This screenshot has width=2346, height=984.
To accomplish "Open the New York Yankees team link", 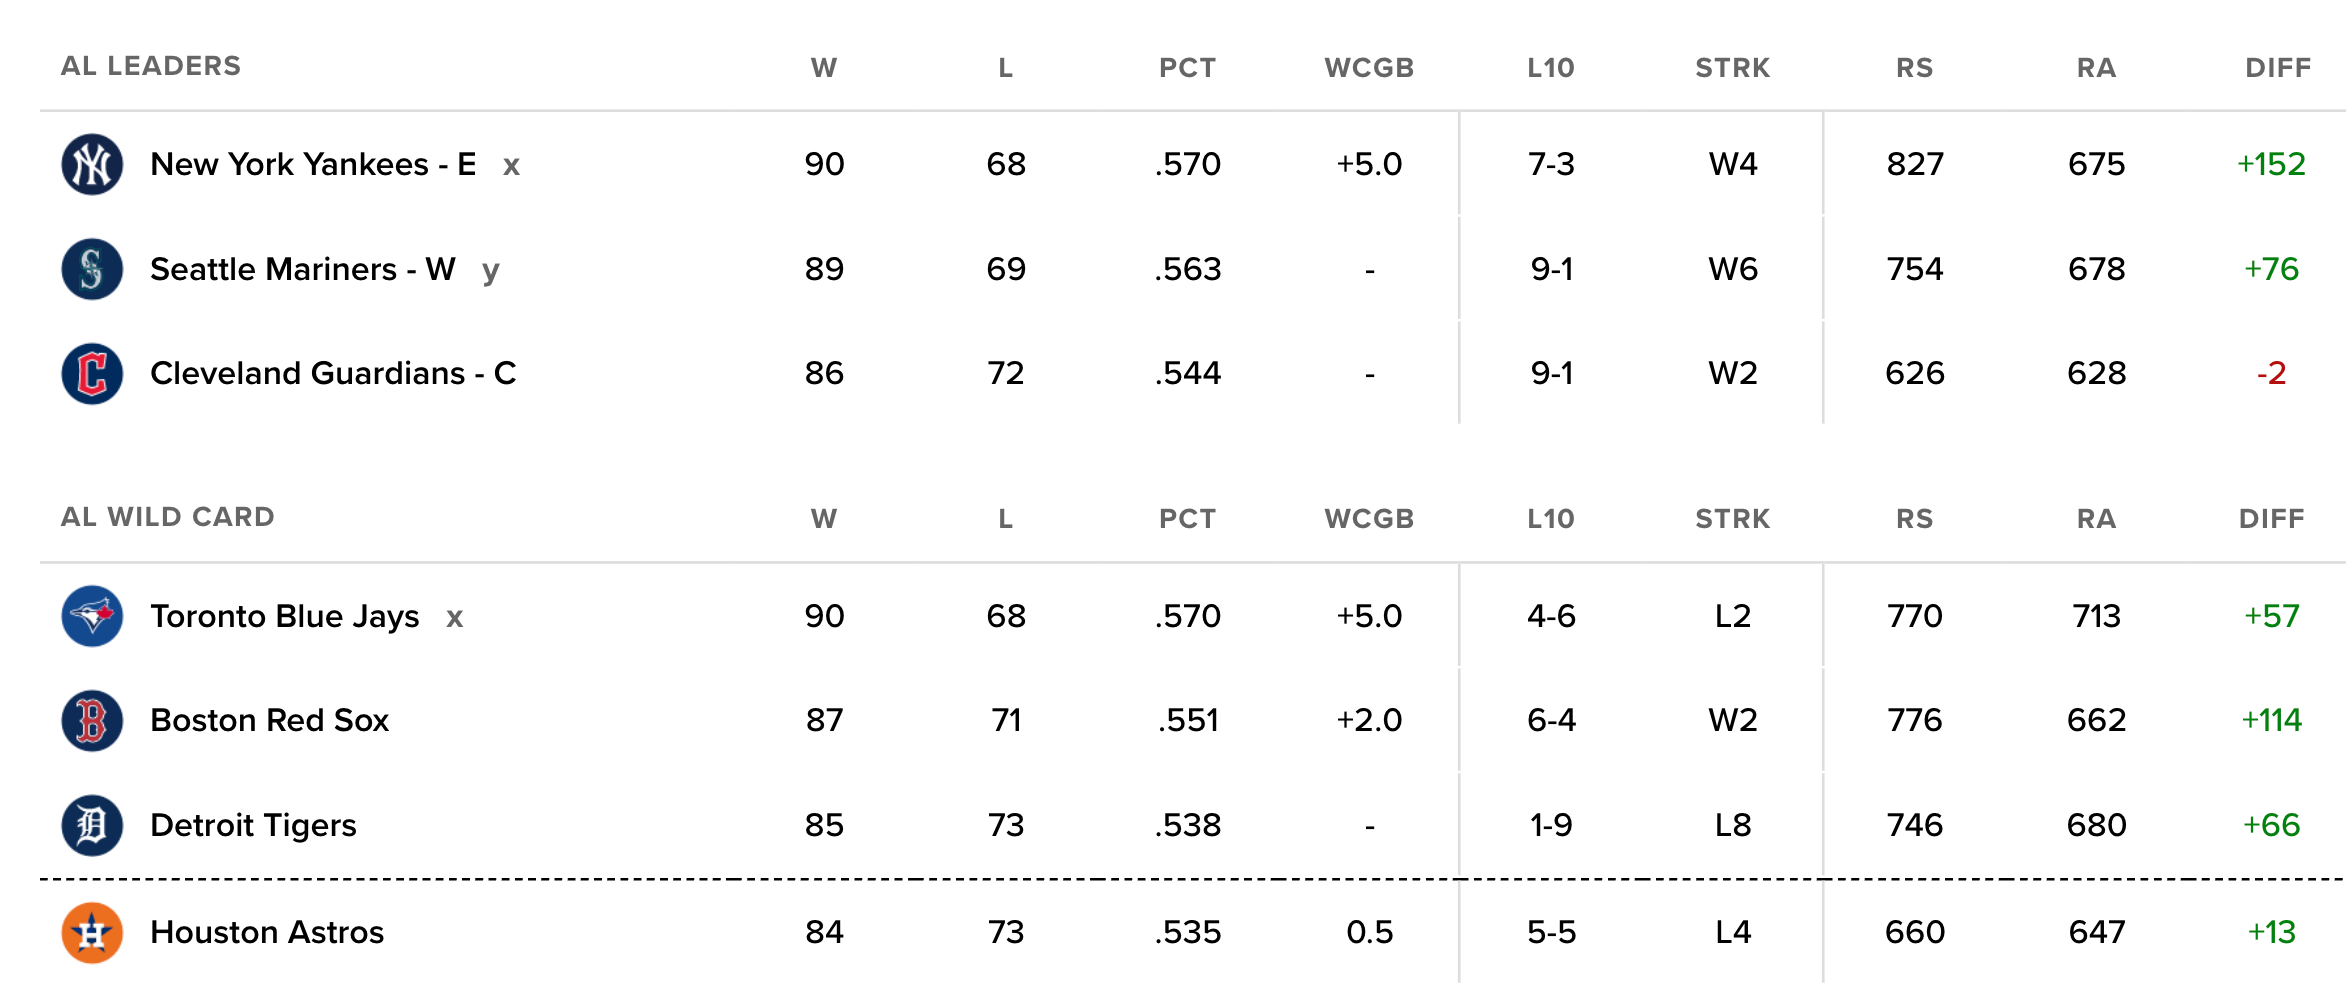I will coord(312,165).
